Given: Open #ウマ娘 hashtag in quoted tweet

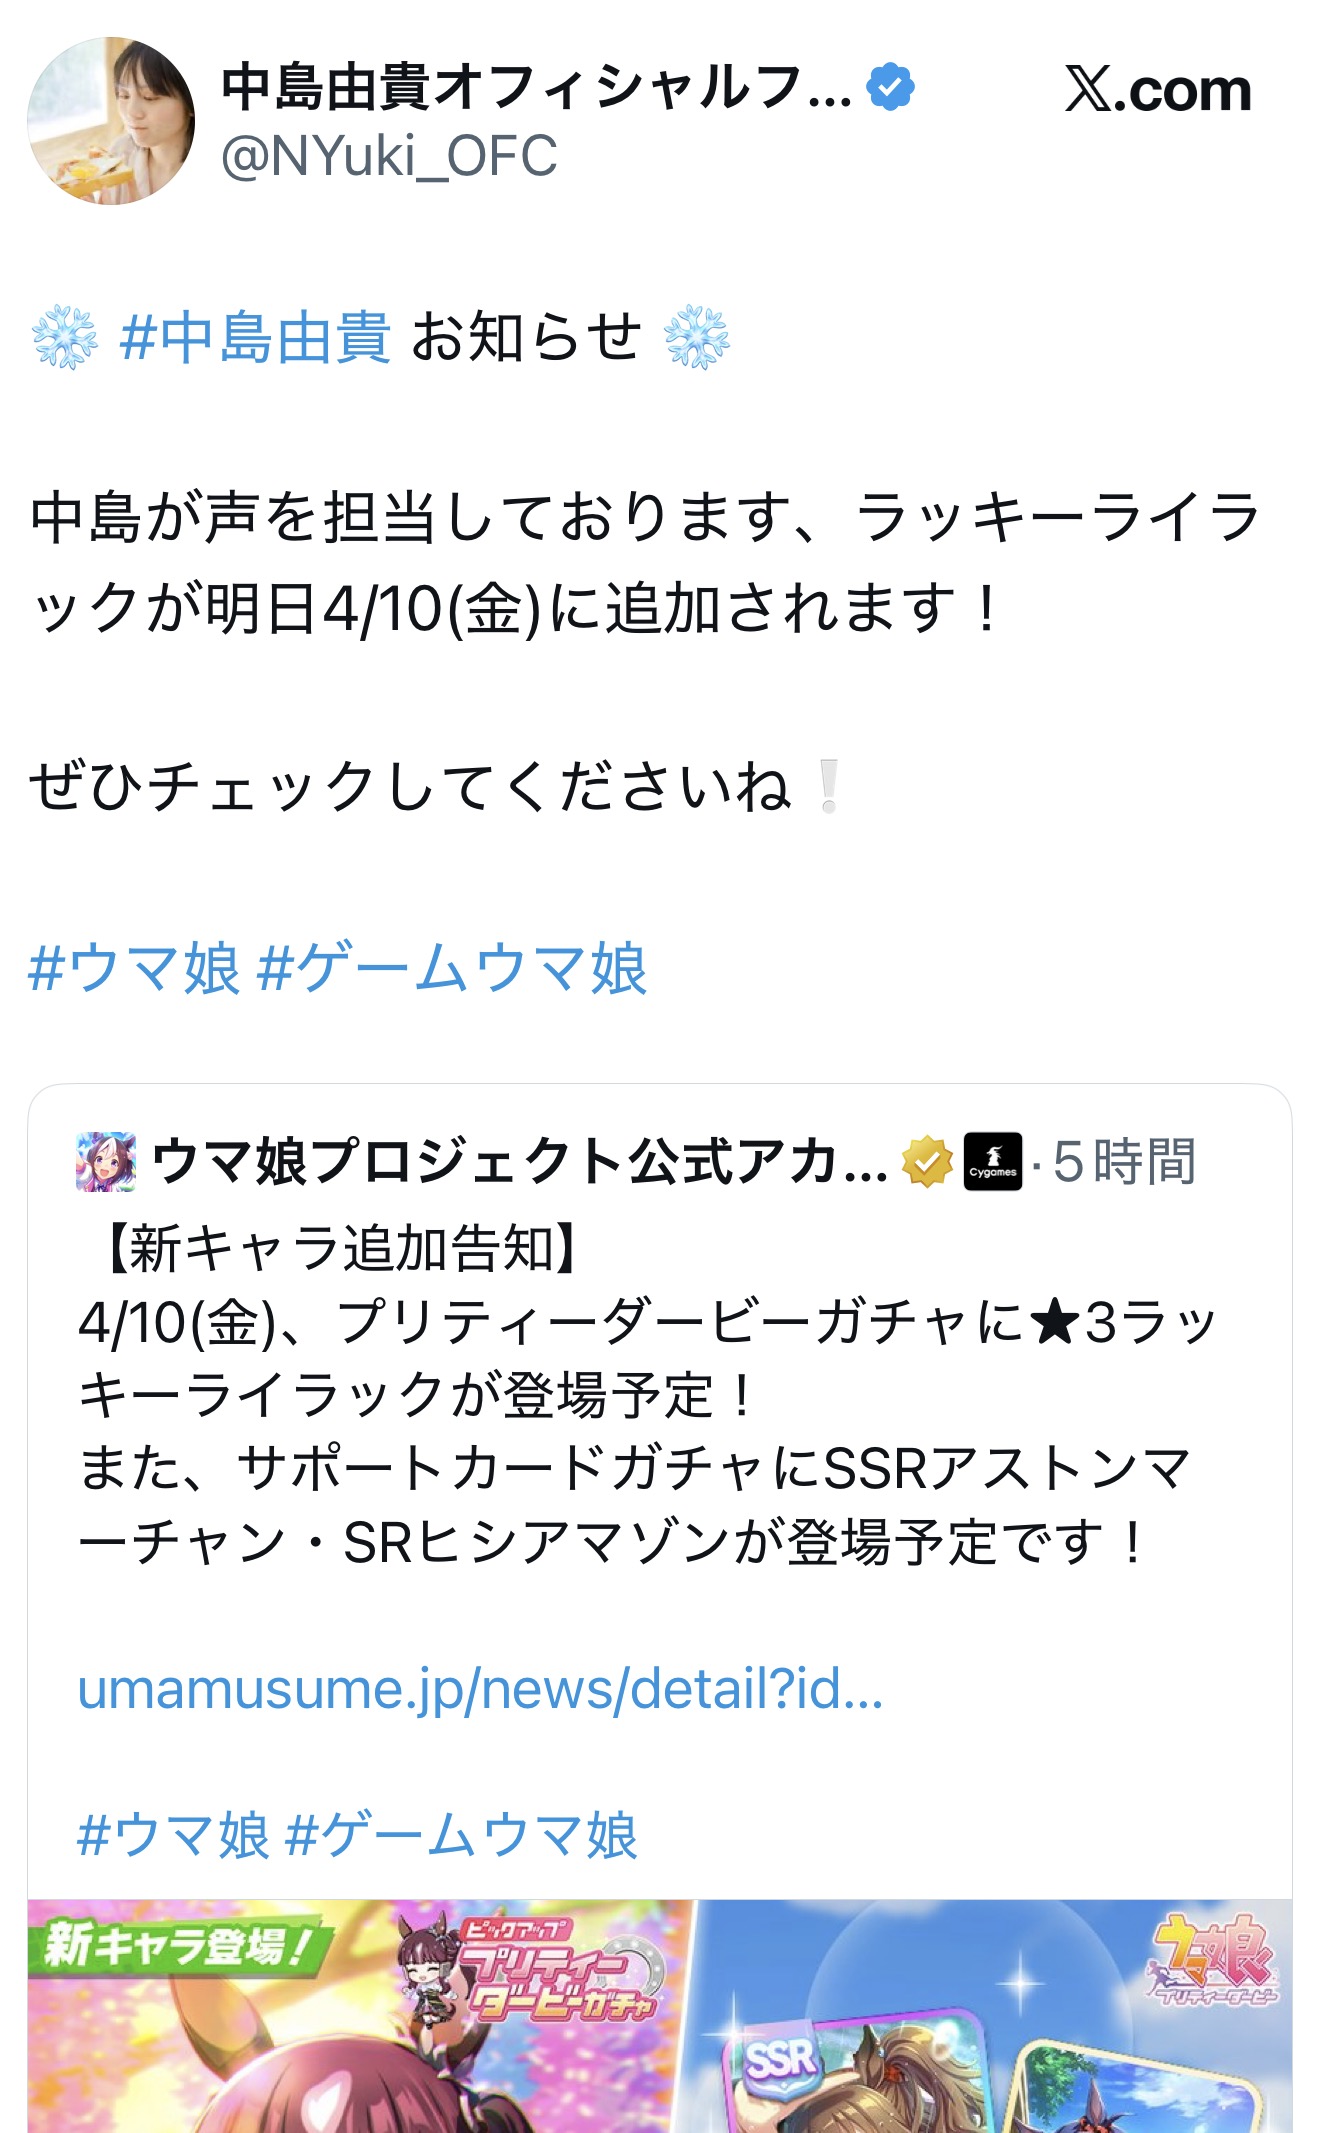Looking at the screenshot, I should pyautogui.click(x=173, y=1835).
